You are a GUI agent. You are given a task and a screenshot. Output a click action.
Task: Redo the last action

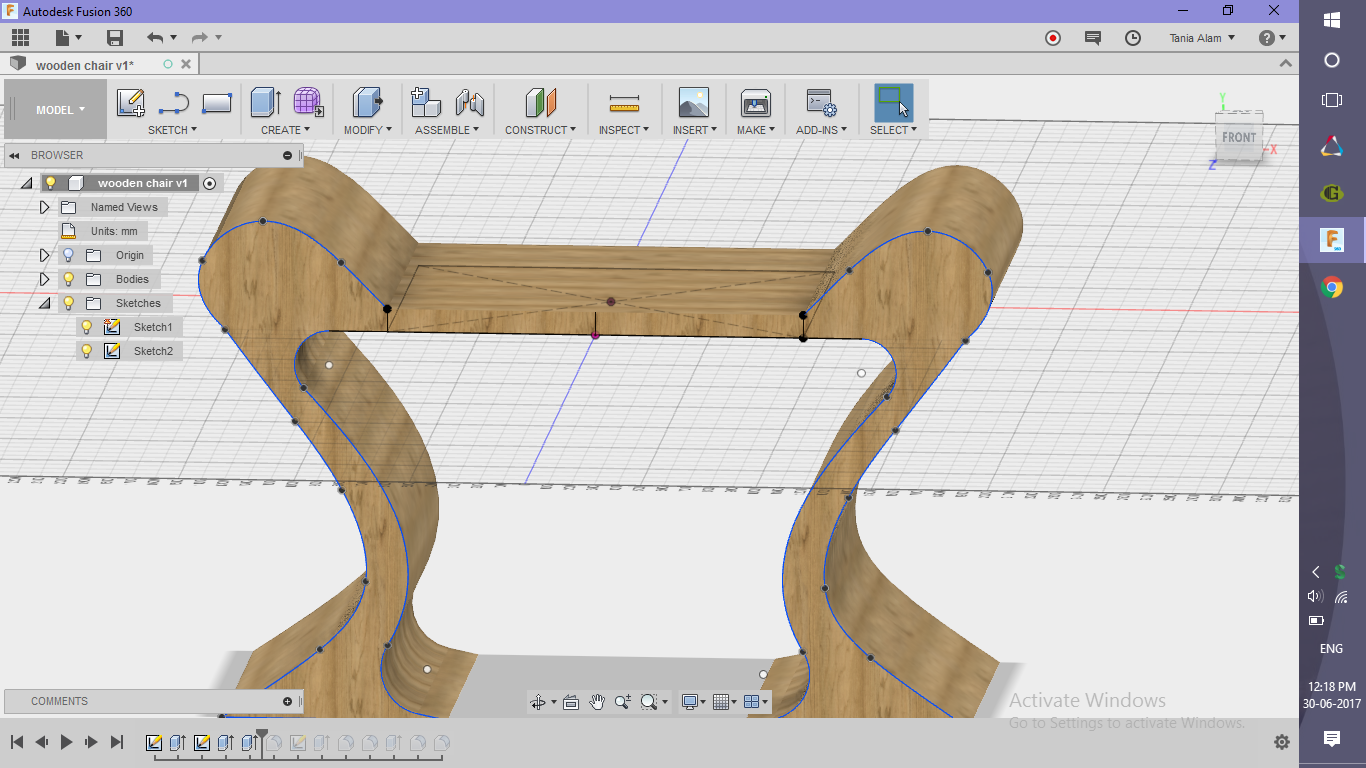199,38
